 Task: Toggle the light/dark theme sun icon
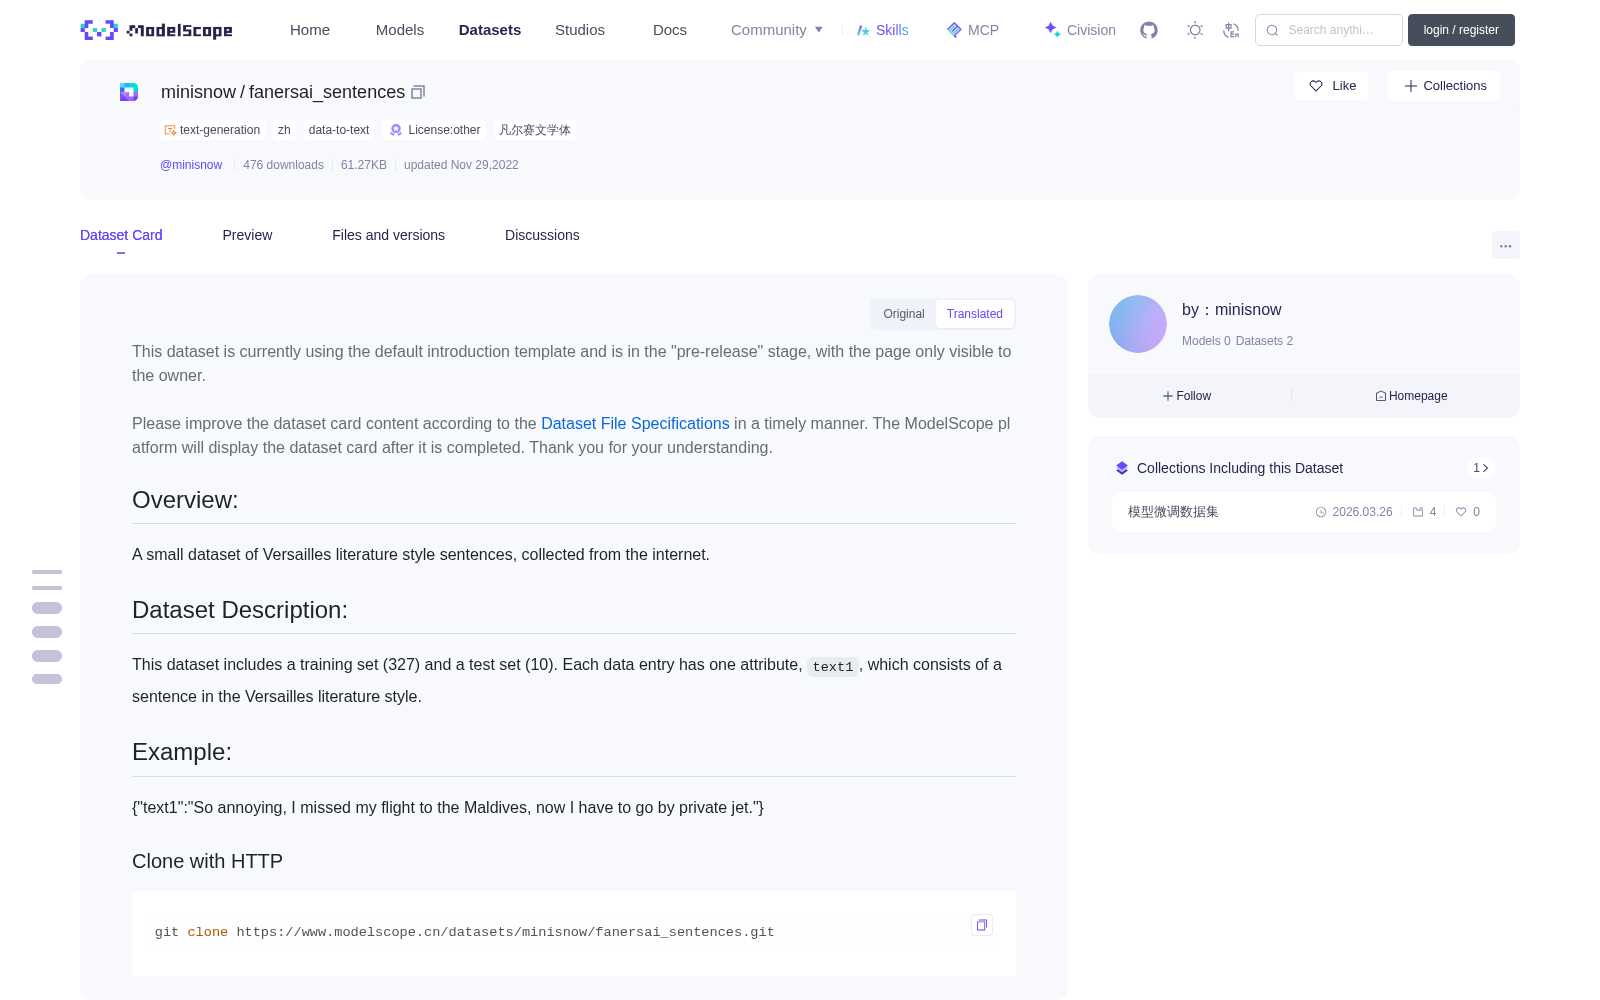click(x=1195, y=30)
